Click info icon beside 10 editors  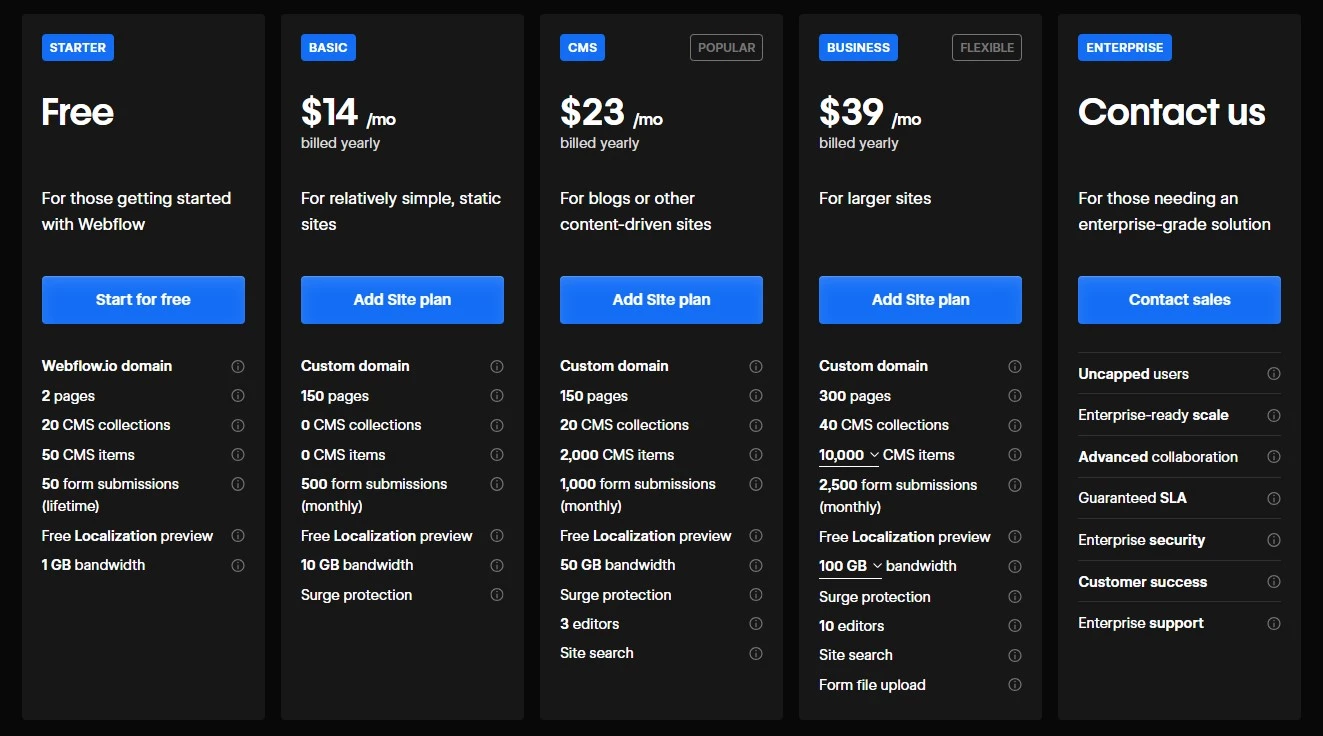pyautogui.click(x=1015, y=626)
